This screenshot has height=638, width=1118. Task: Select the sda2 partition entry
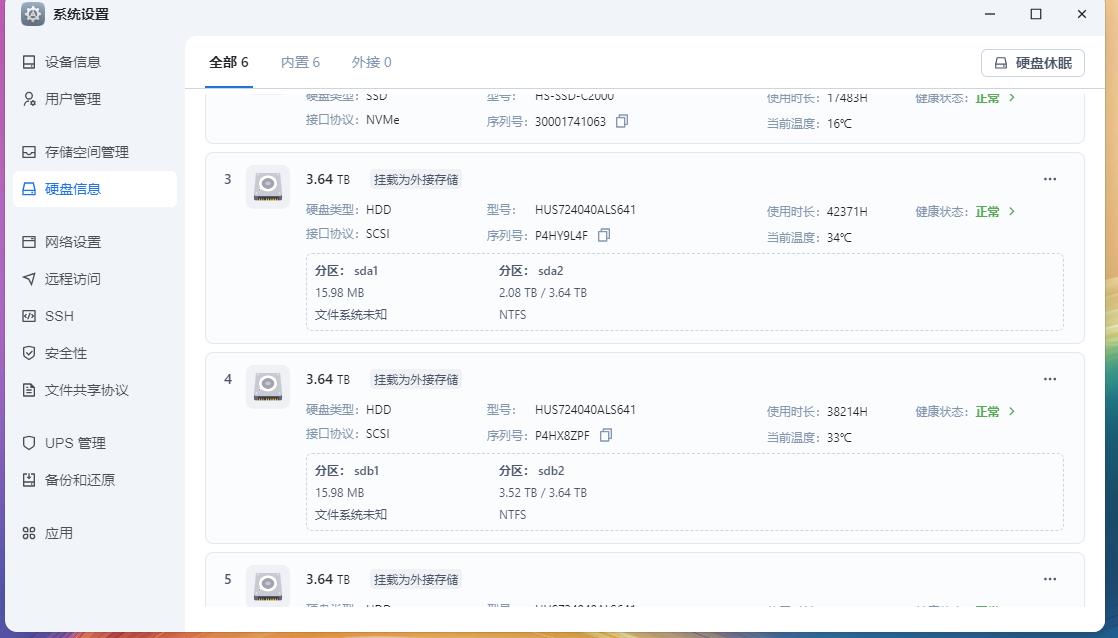pyautogui.click(x=543, y=292)
